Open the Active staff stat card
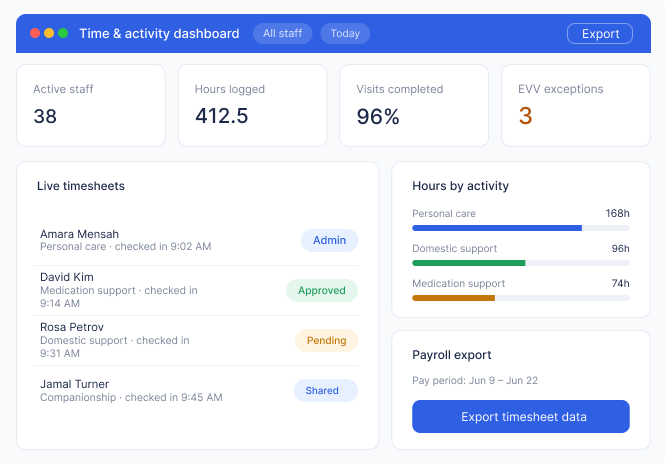Image resolution: width=665 pixels, height=464 pixels. [91, 106]
